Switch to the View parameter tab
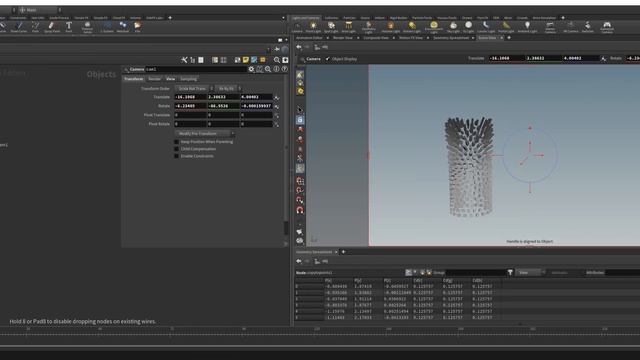This screenshot has width=640, height=360. [x=170, y=79]
